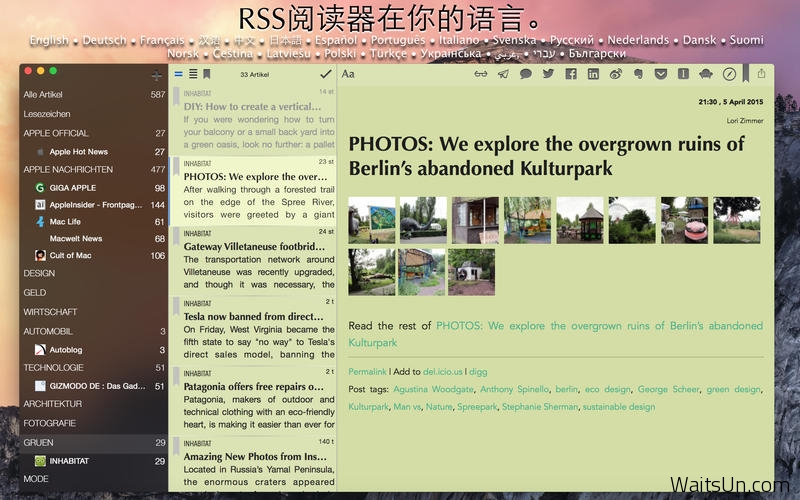The height and width of the screenshot is (500, 800).
Task: Select Autoblog feed
Action: [94, 349]
